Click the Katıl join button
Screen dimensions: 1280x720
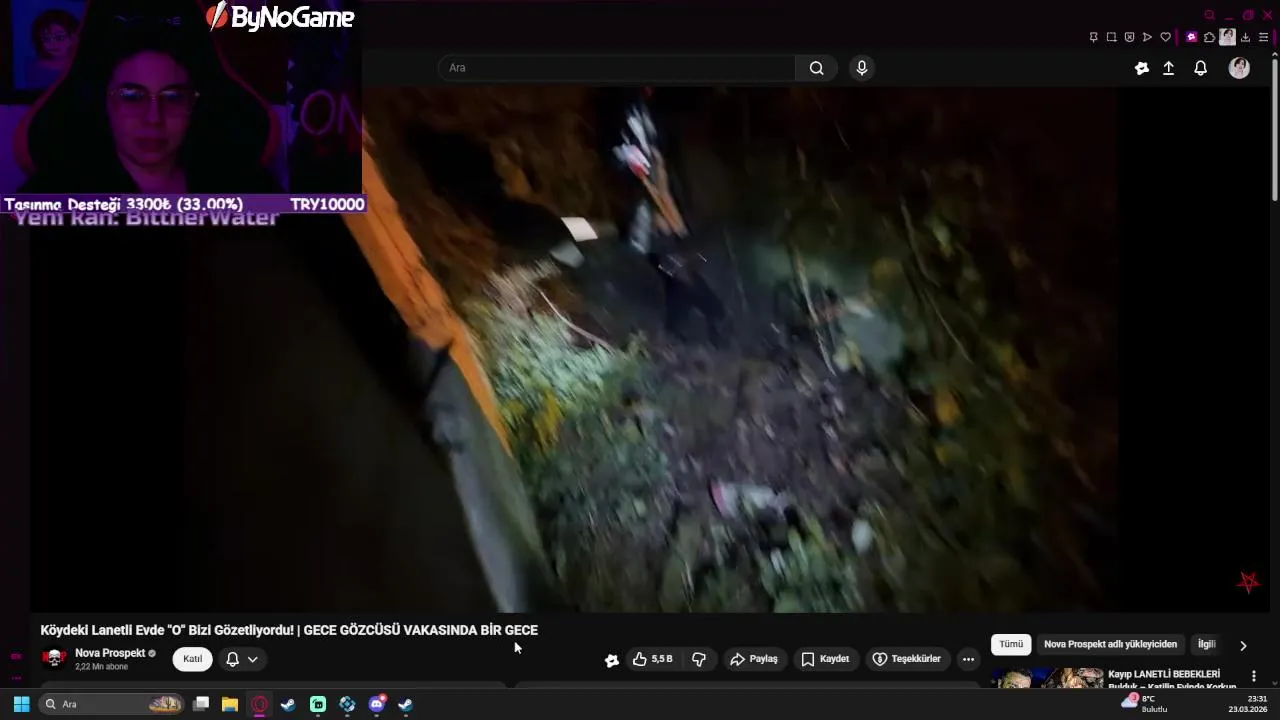[192, 659]
